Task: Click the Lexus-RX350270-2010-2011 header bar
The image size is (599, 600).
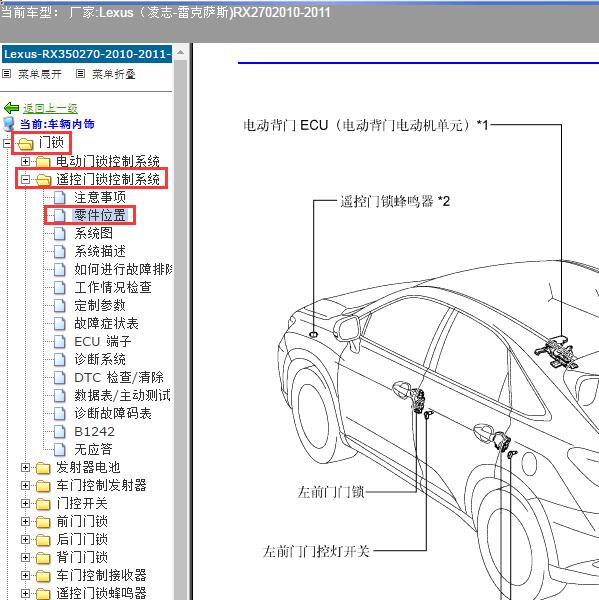Action: click(87, 54)
